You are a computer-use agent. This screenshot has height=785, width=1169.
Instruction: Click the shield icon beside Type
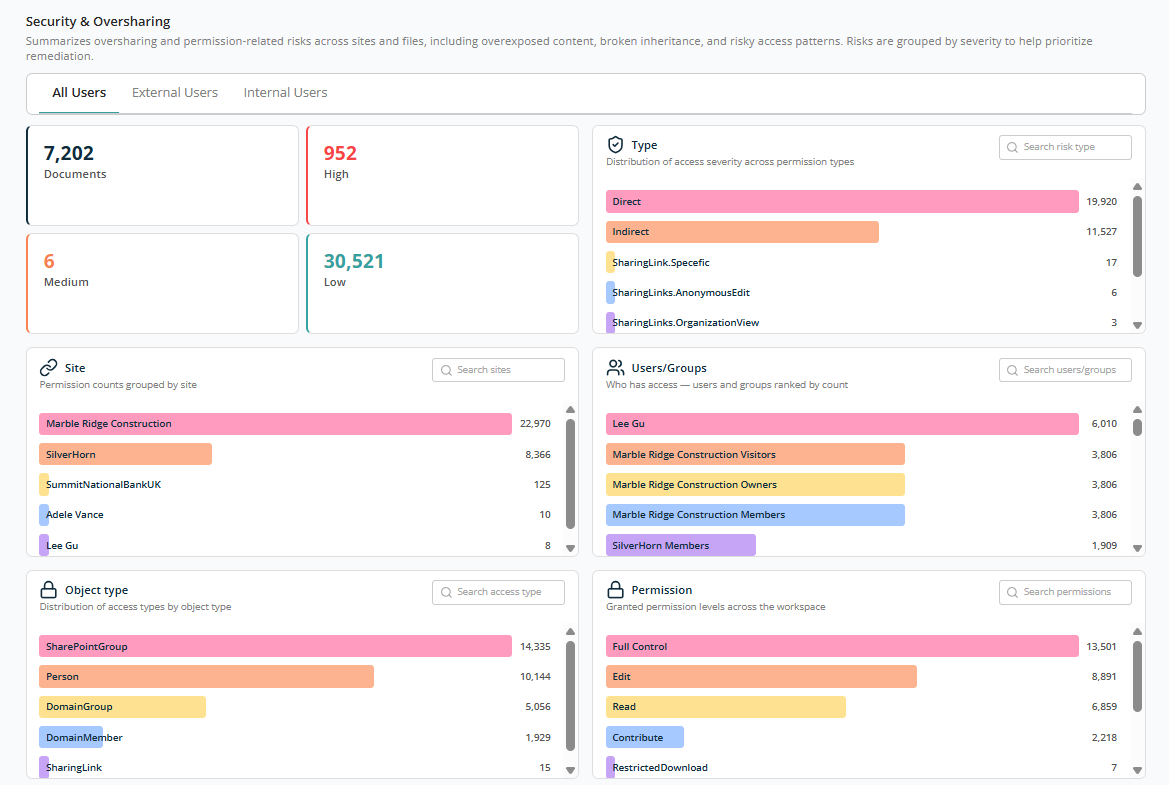click(x=615, y=145)
